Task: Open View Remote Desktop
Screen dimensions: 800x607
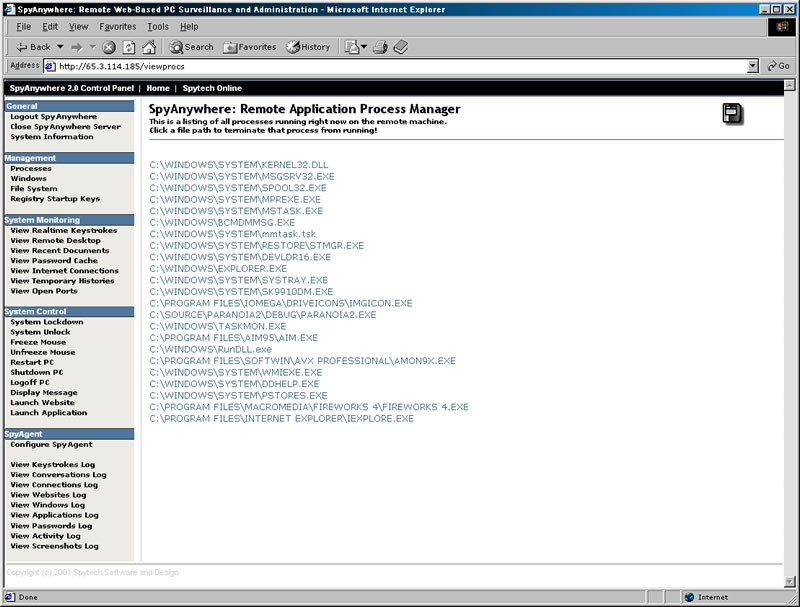Action: pyautogui.click(x=55, y=240)
